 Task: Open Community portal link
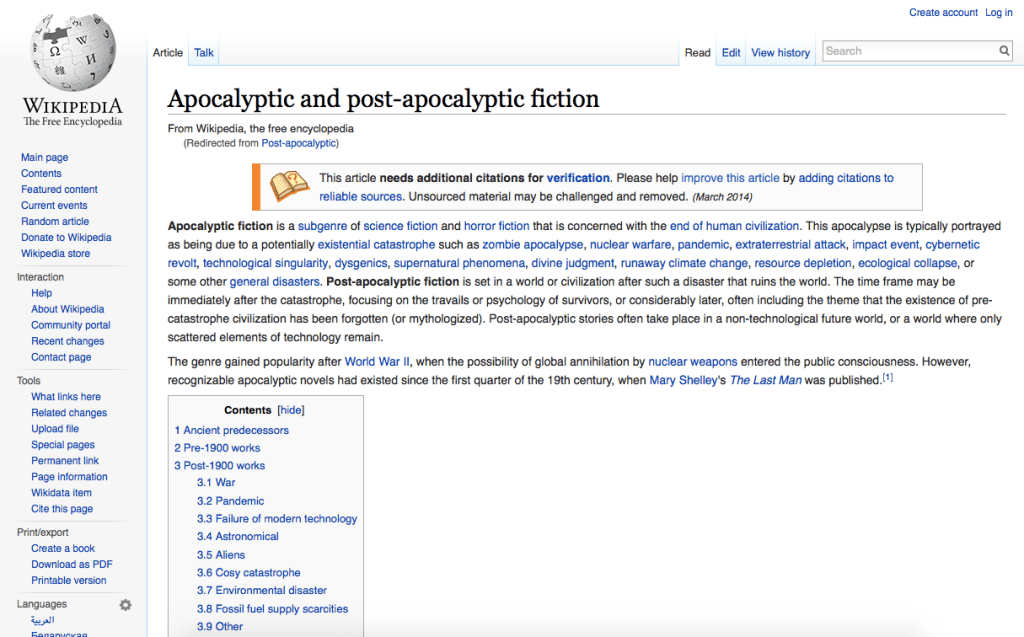[71, 325]
